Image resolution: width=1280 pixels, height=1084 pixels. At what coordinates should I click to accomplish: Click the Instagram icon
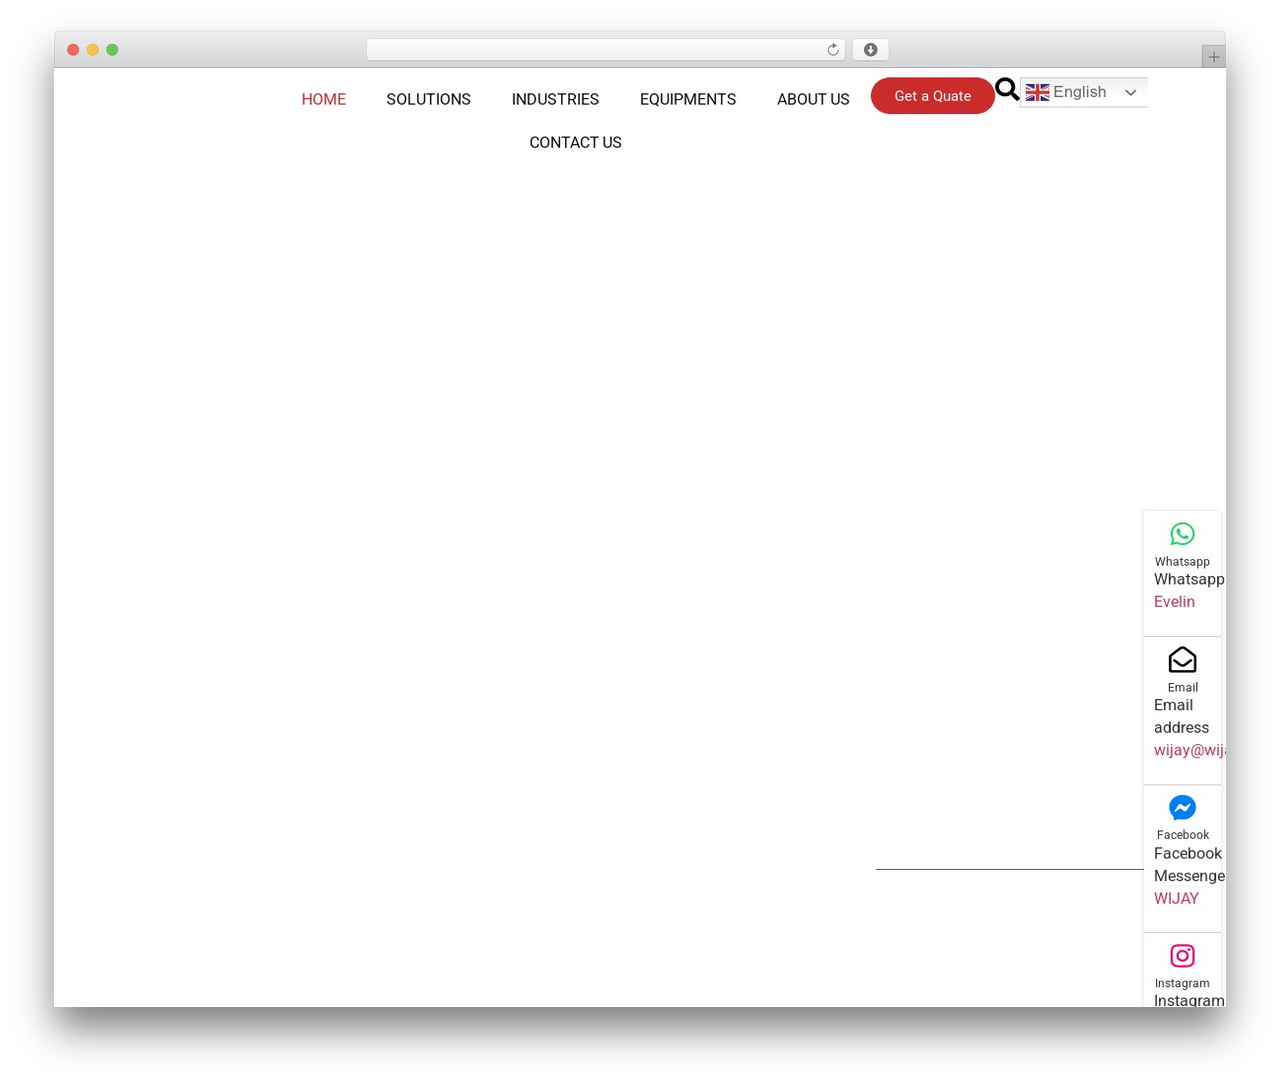(x=1182, y=956)
